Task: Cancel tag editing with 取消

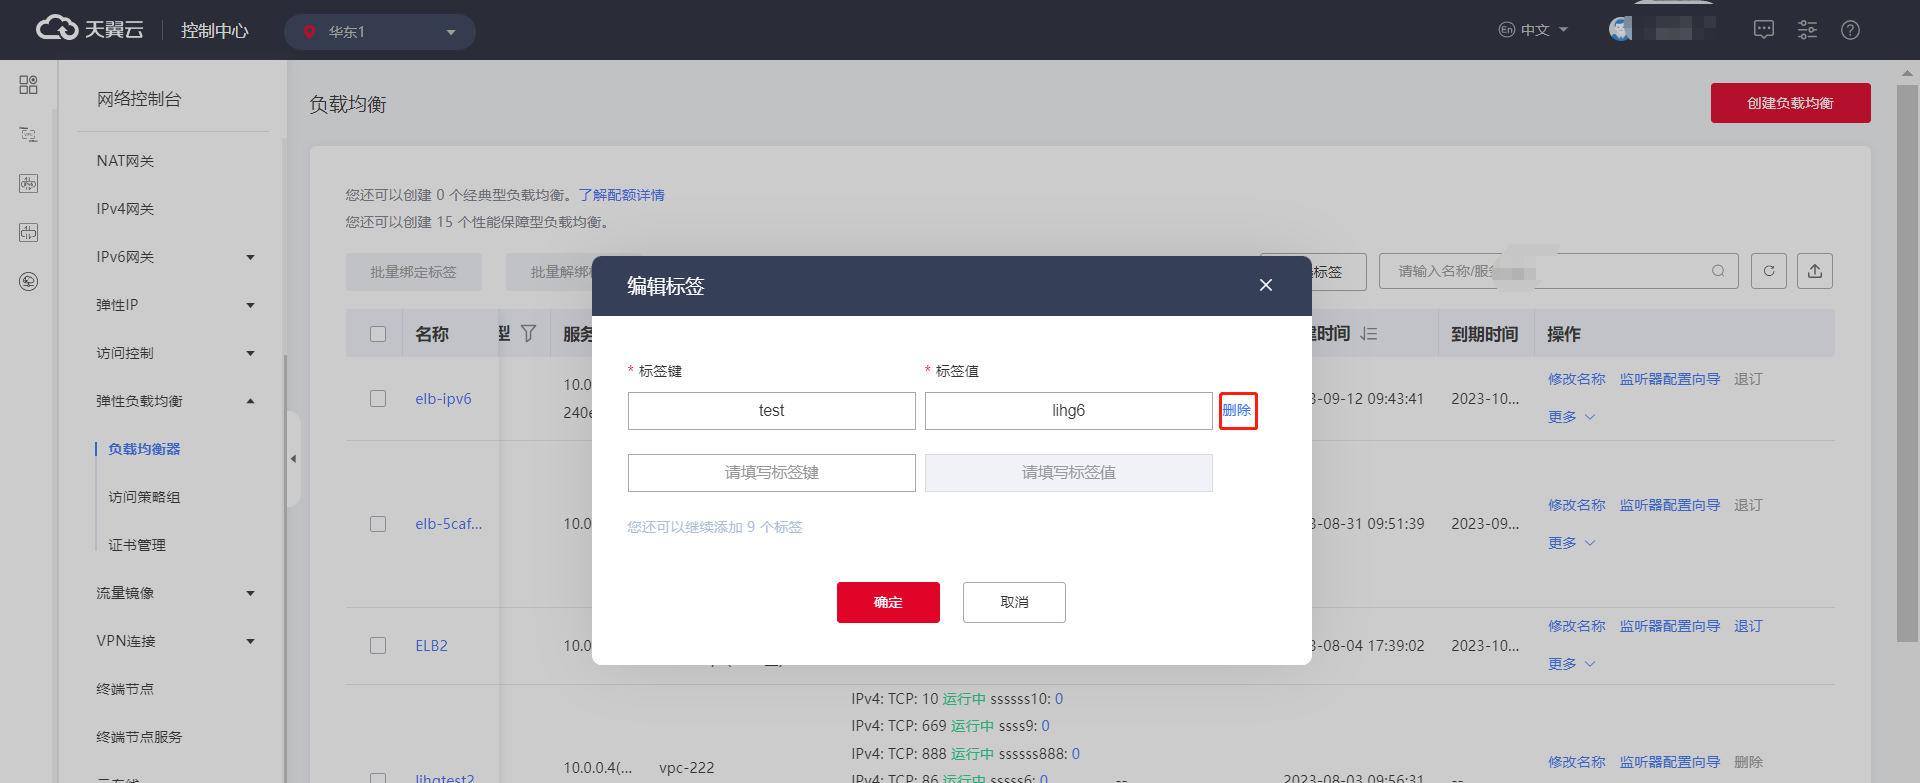Action: (1014, 602)
